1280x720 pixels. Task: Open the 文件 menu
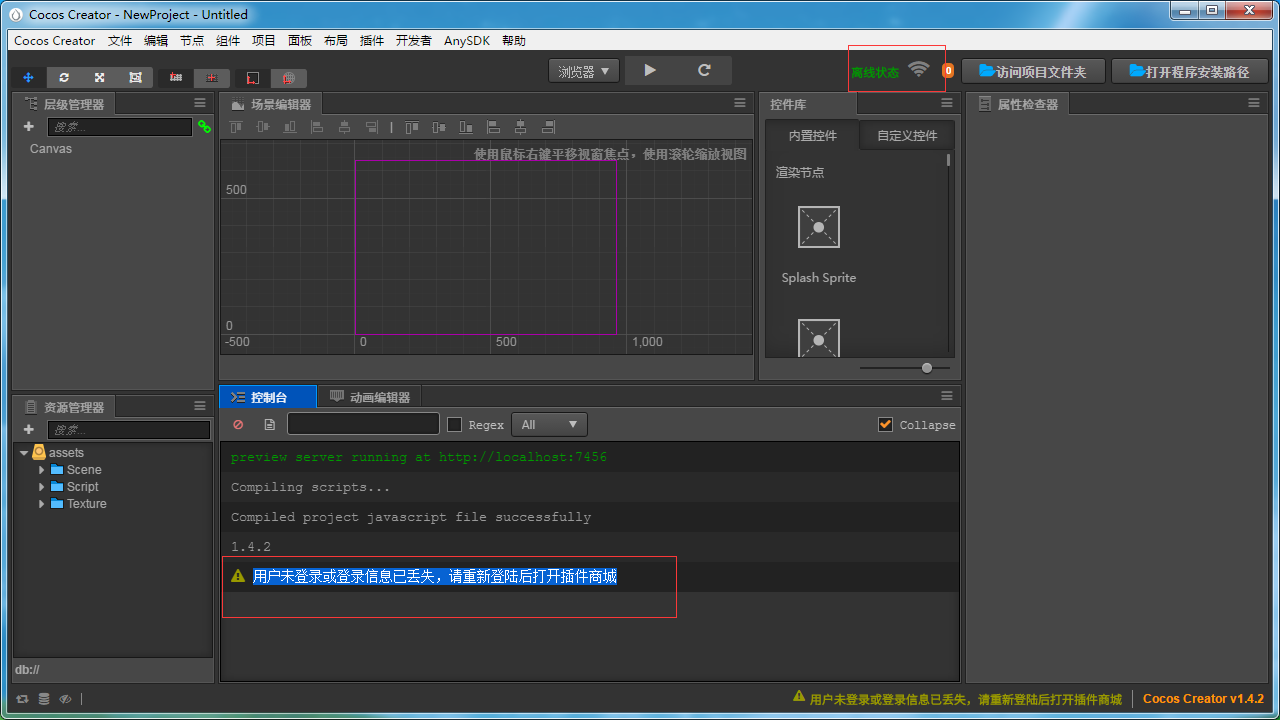click(x=120, y=41)
